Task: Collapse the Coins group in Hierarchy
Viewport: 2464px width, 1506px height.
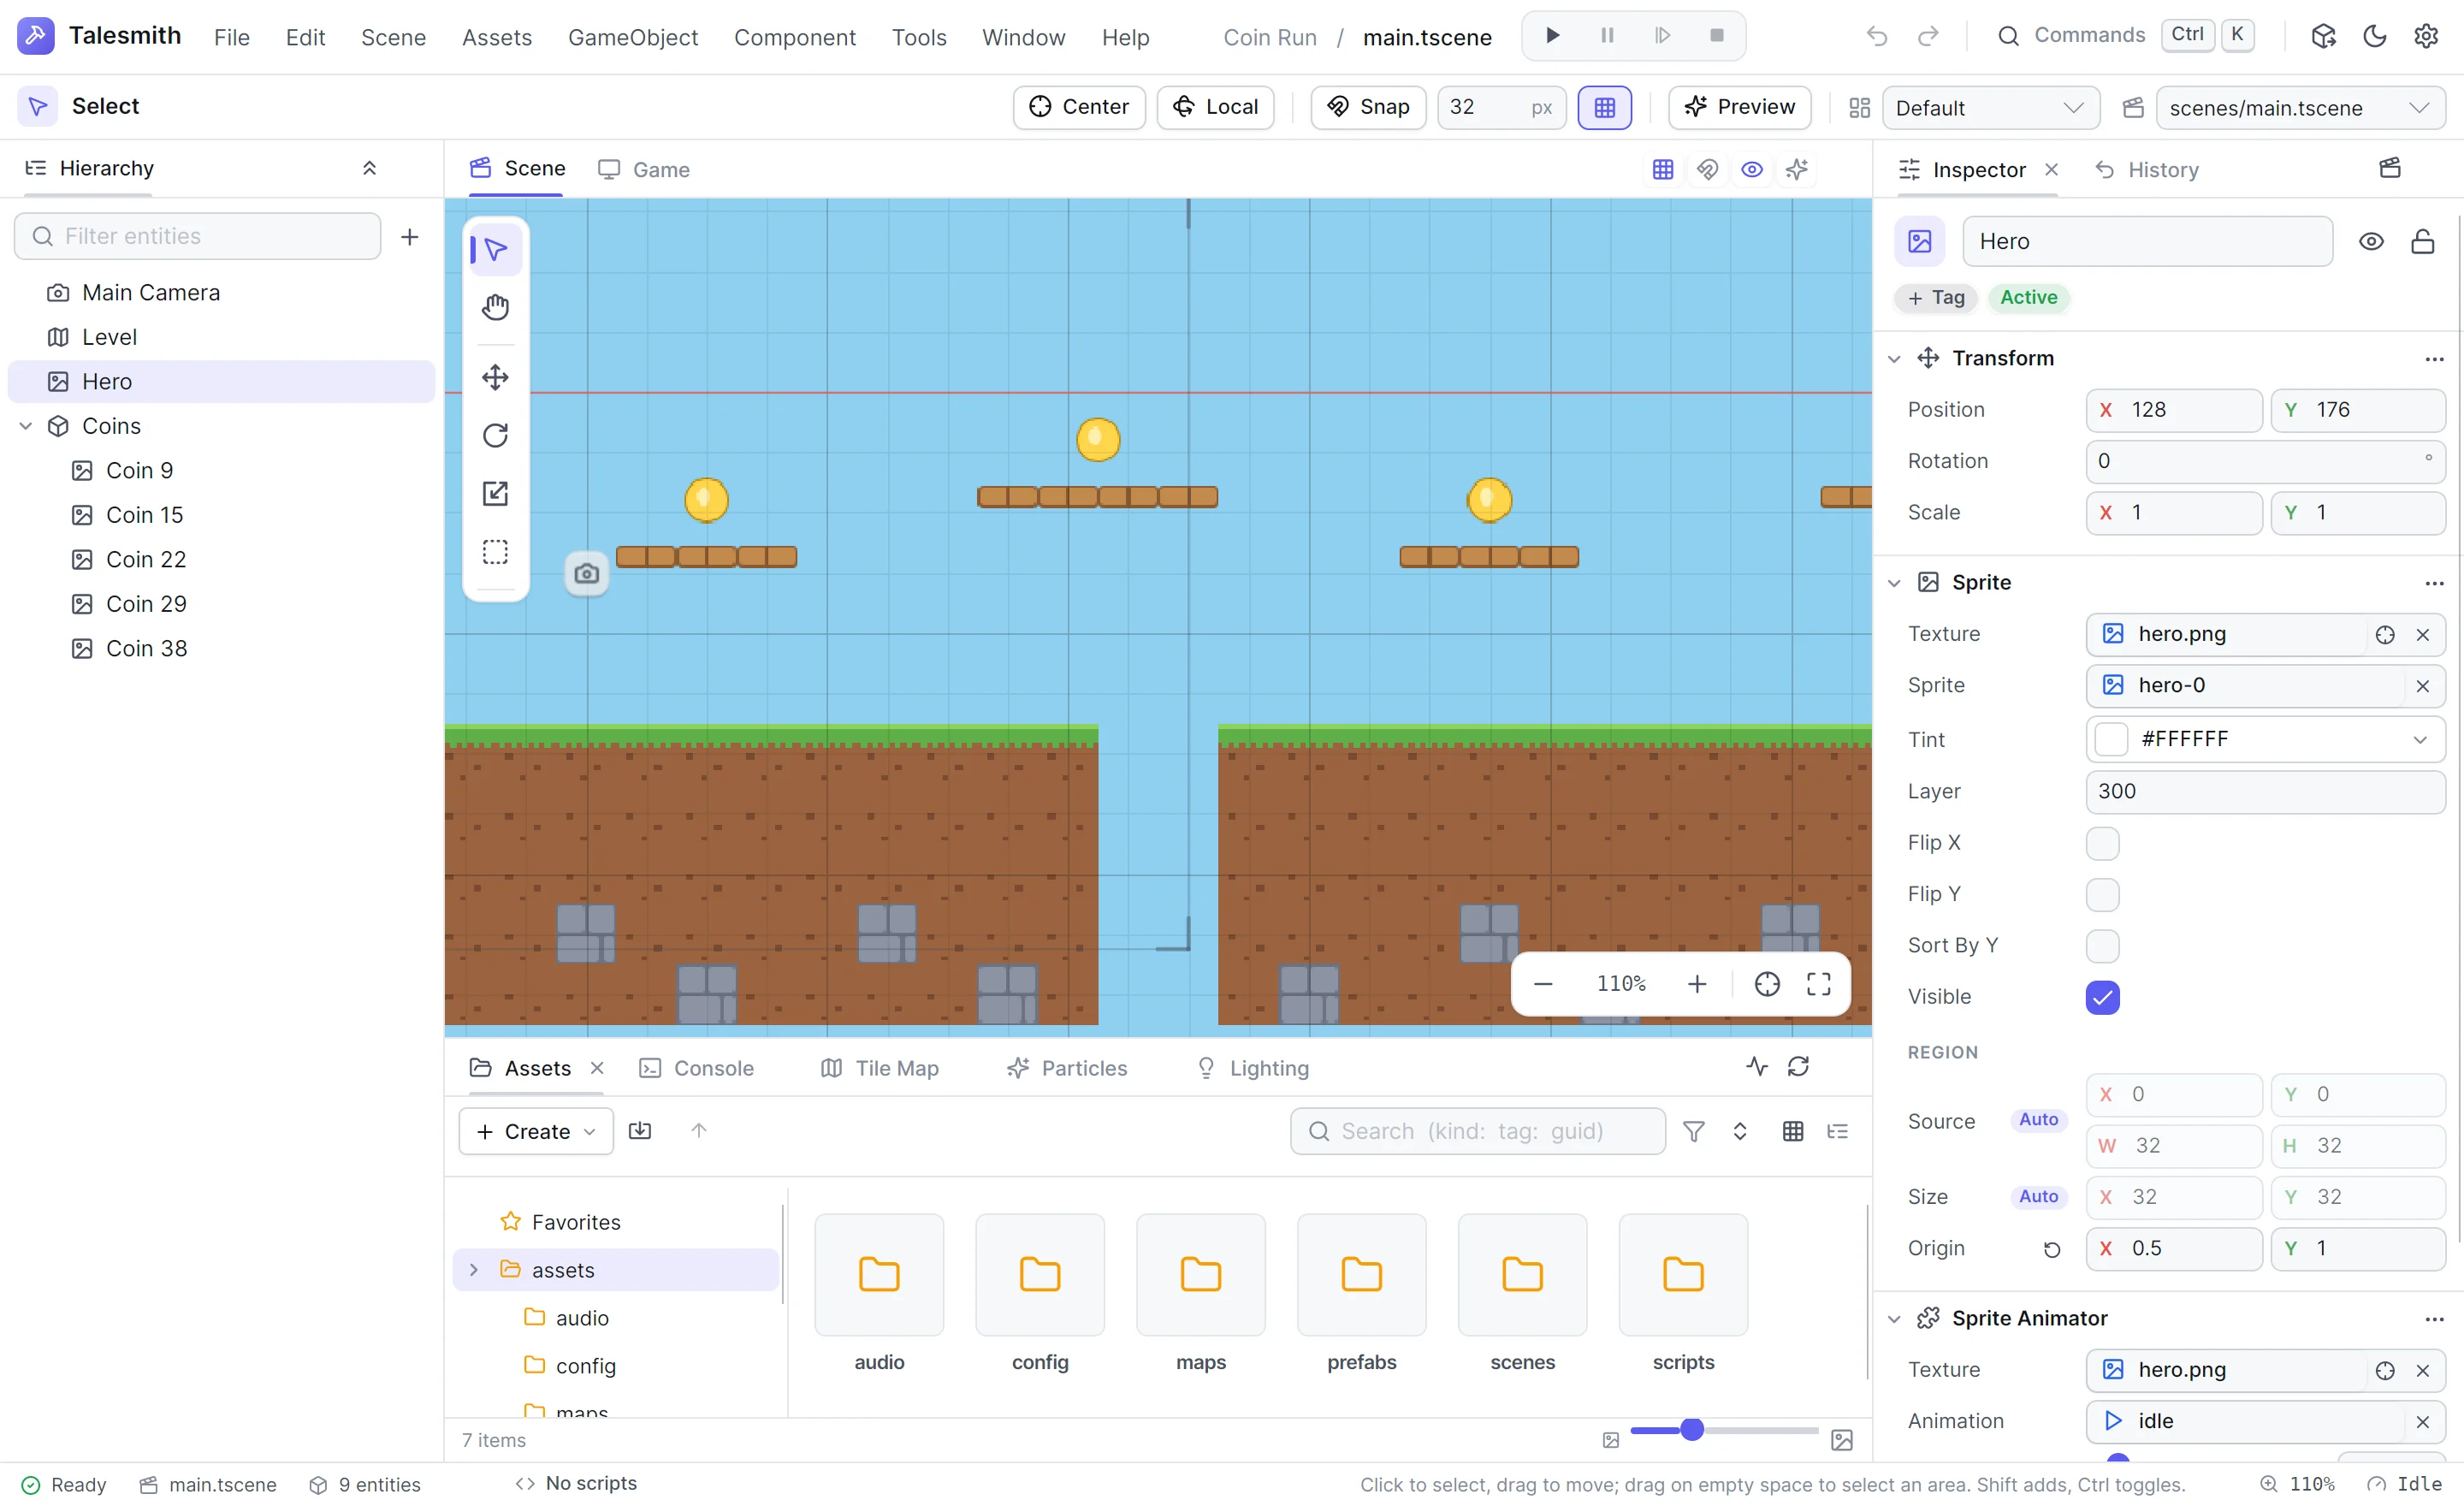Action: pyautogui.click(x=26, y=426)
